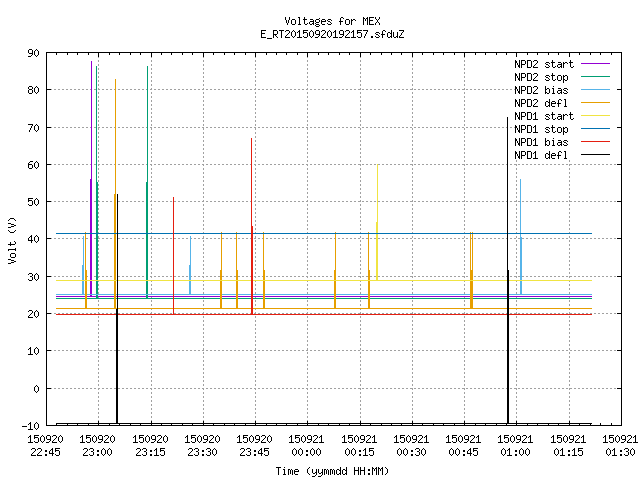640x480 pixels.
Task: Click the purple NPD2 start legend line sample
Action: click(595, 64)
